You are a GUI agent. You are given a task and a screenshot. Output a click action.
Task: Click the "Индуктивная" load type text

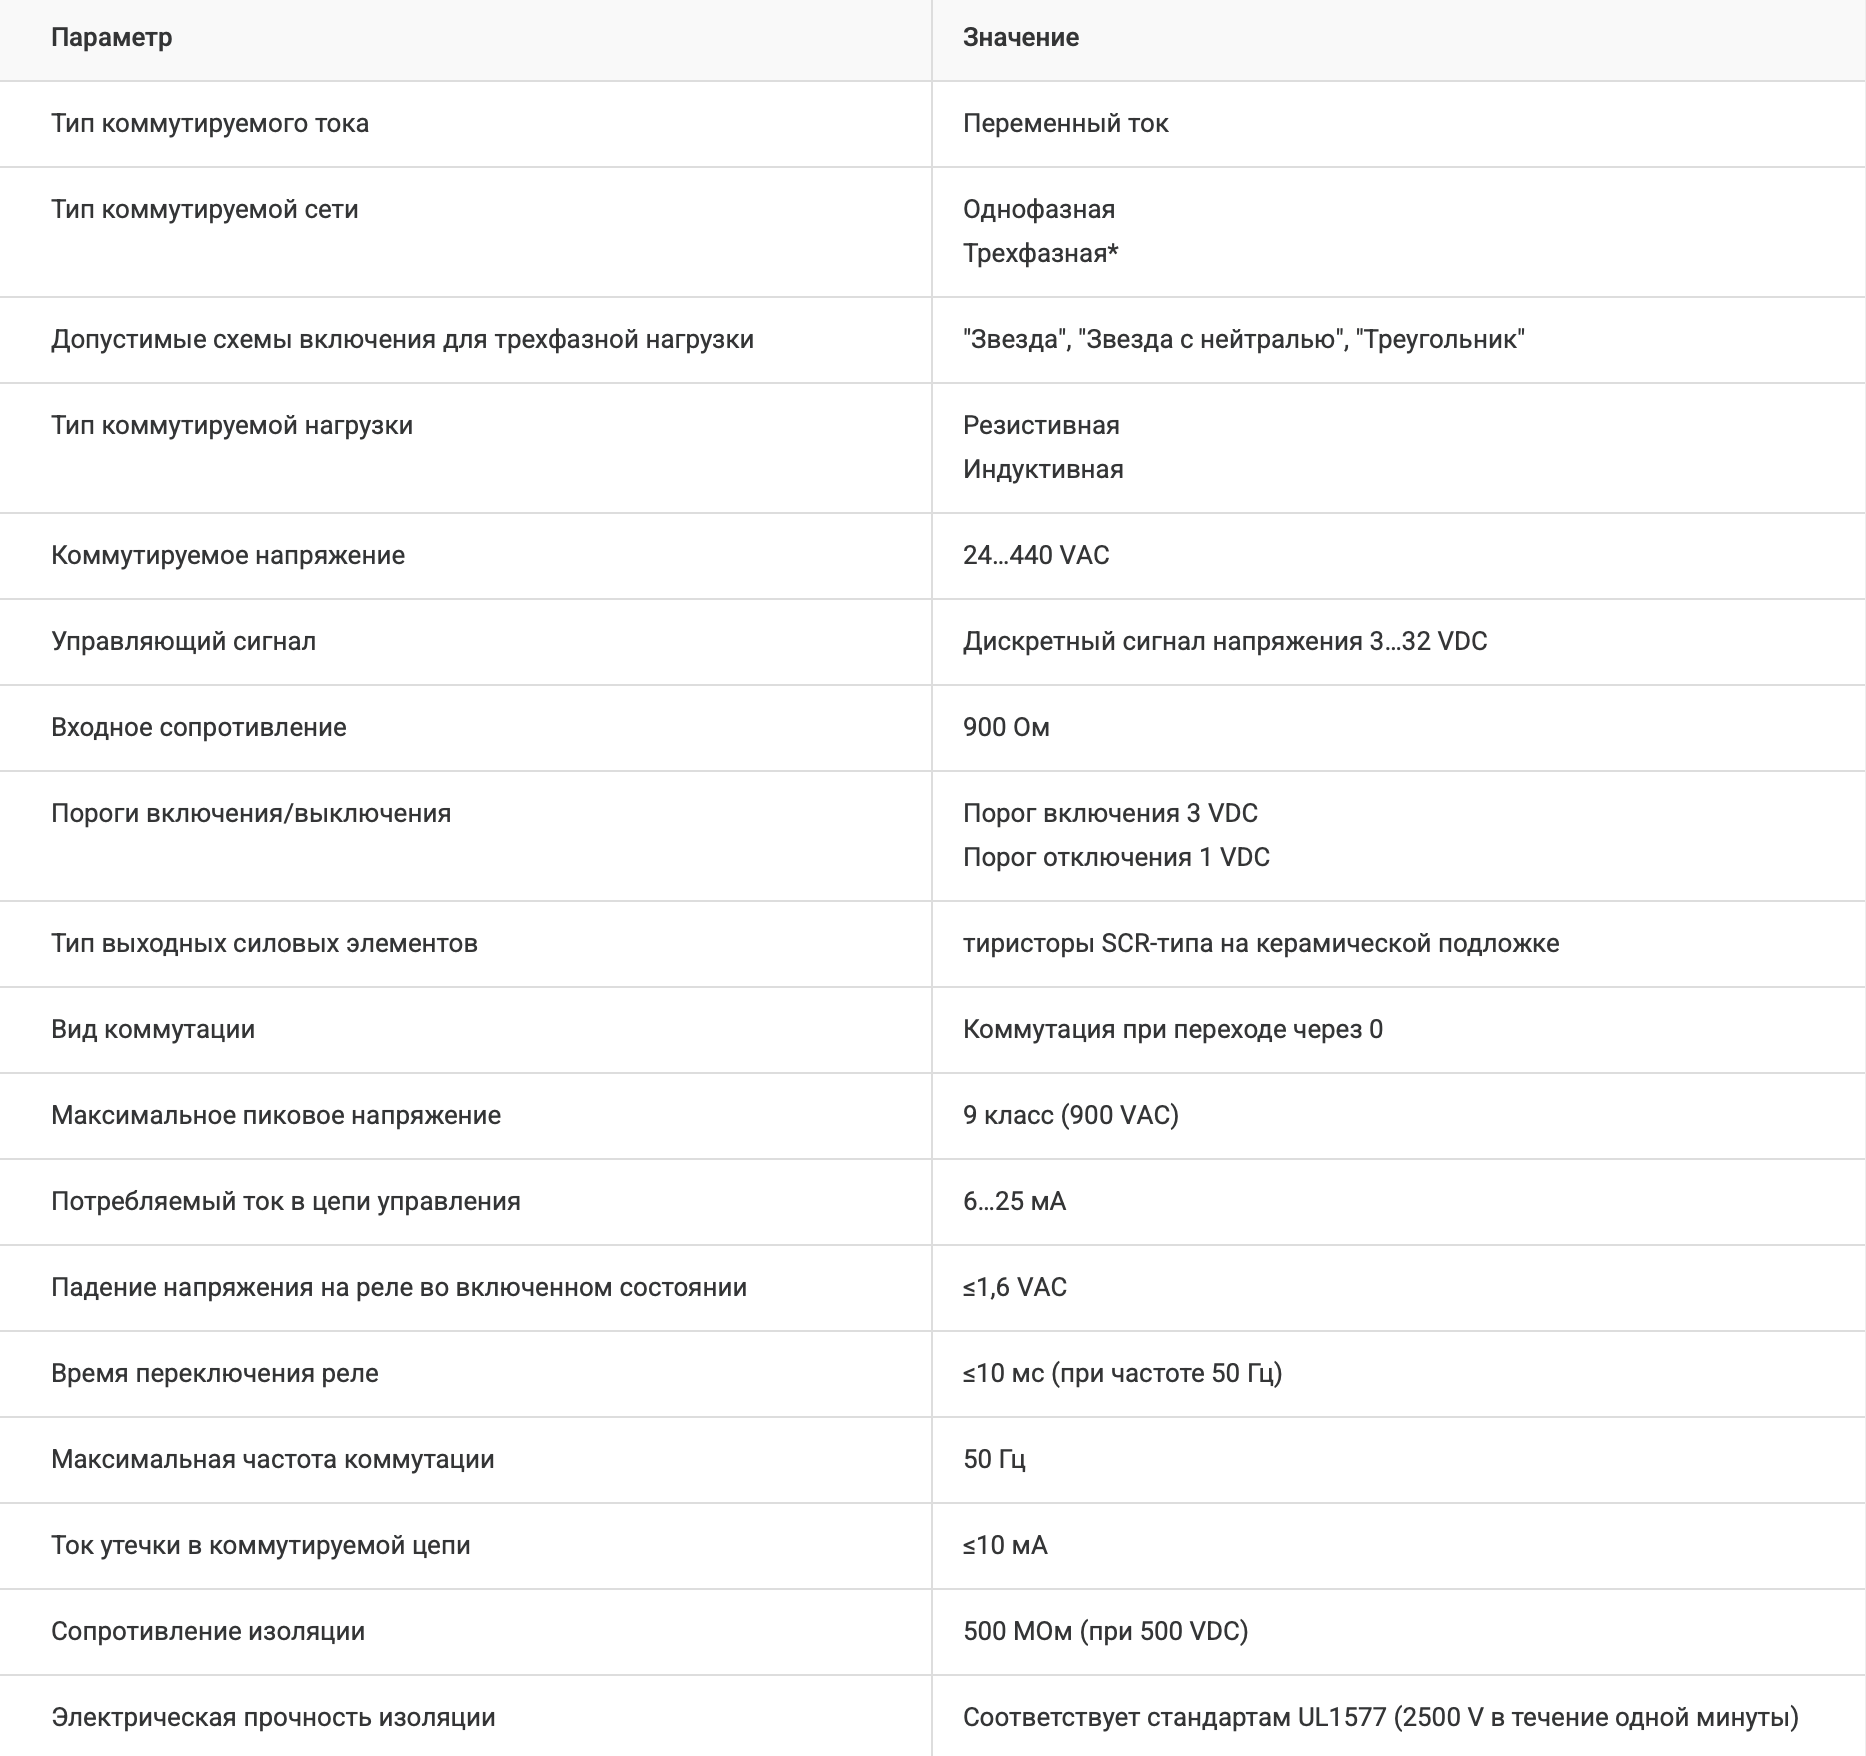click(1043, 470)
